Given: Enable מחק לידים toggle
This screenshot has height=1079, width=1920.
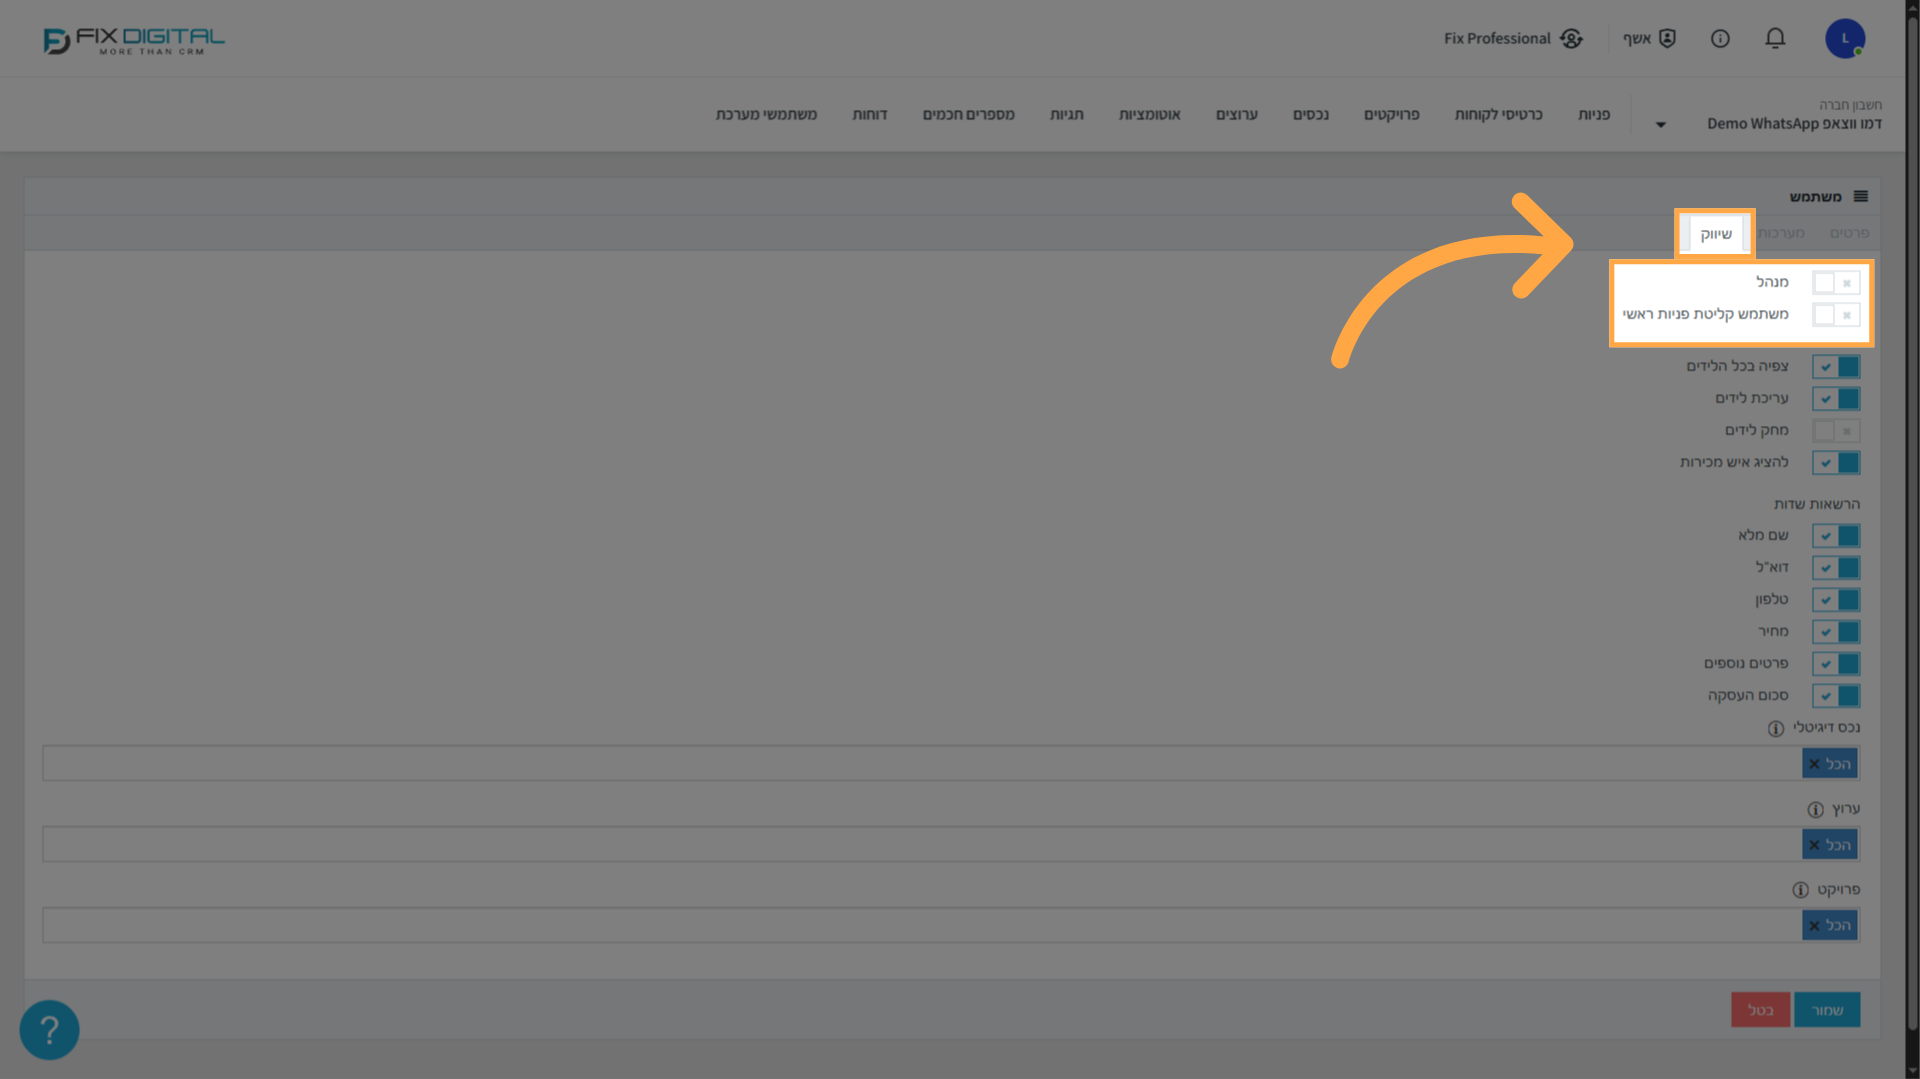Looking at the screenshot, I should (1836, 431).
